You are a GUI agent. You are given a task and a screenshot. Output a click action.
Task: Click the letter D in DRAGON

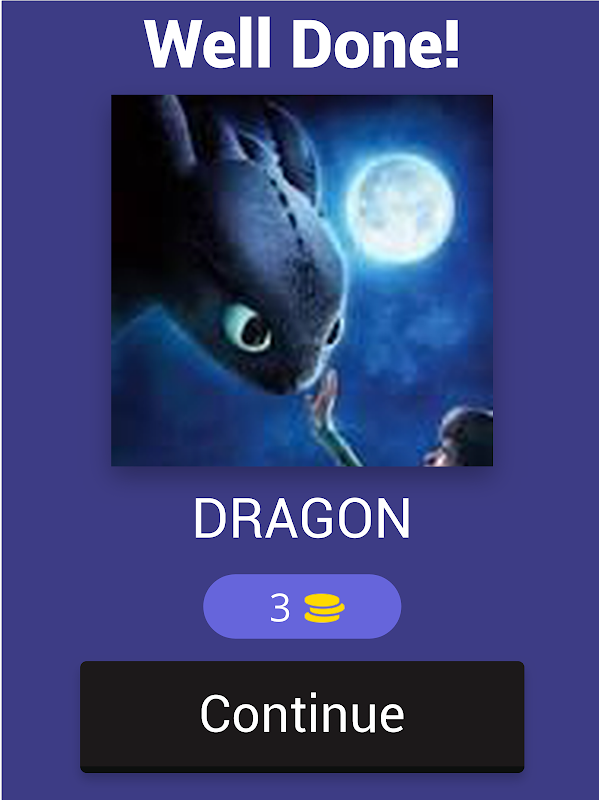[210, 518]
